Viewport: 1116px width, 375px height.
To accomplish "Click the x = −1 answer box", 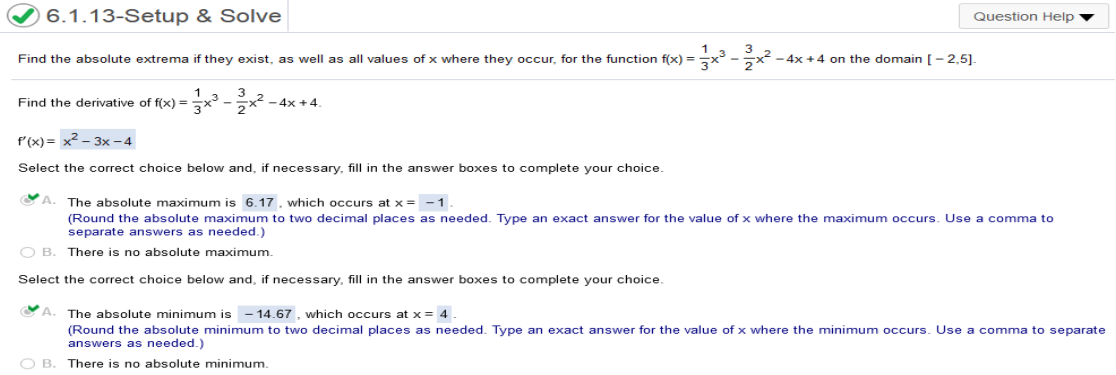I will (434, 203).
